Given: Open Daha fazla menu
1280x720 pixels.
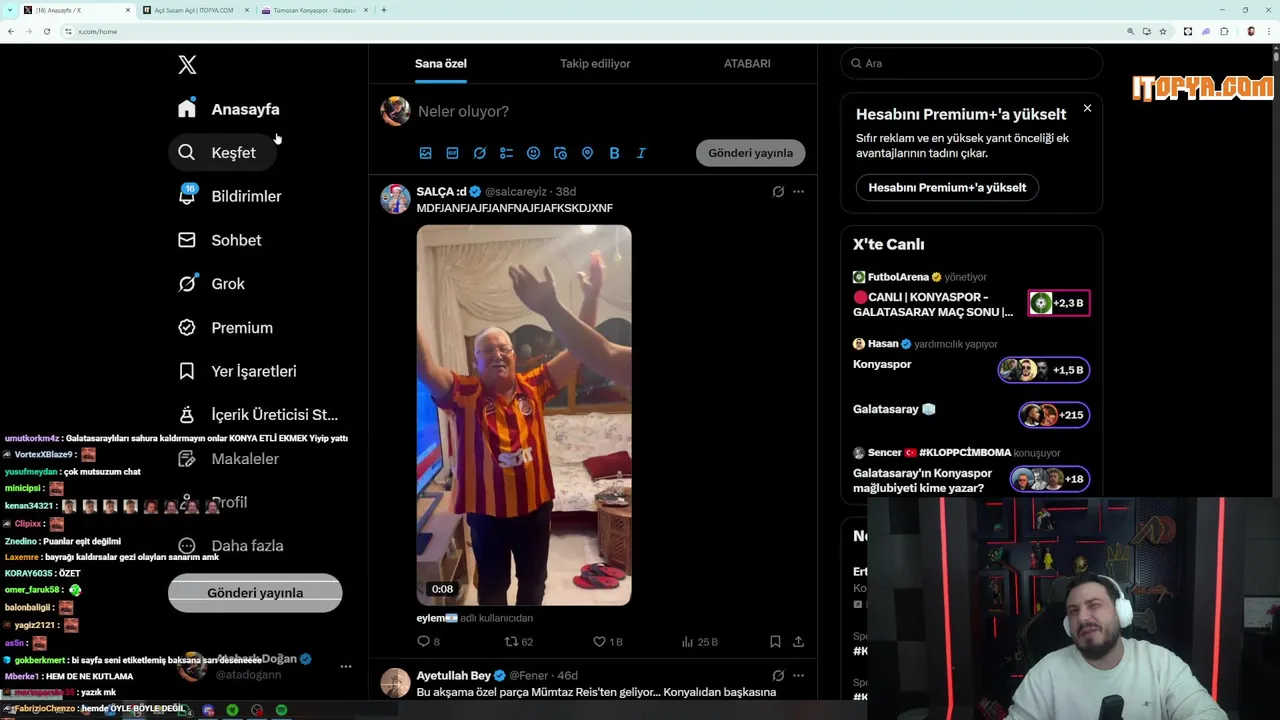Looking at the screenshot, I should click(232, 546).
